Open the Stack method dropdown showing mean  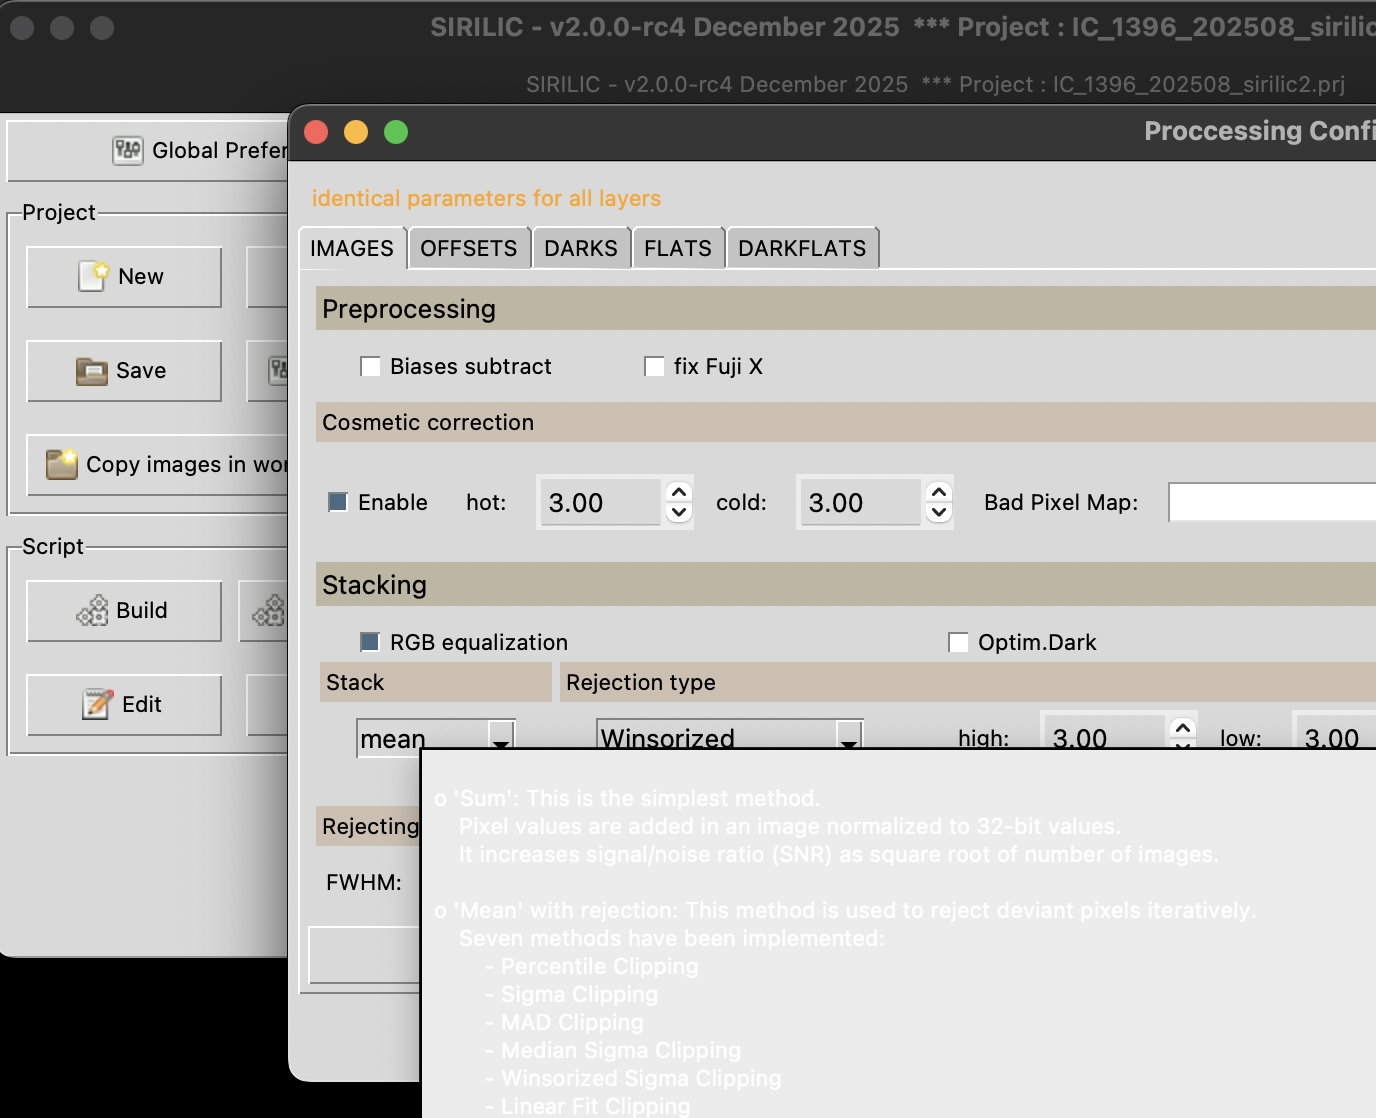tap(436, 738)
